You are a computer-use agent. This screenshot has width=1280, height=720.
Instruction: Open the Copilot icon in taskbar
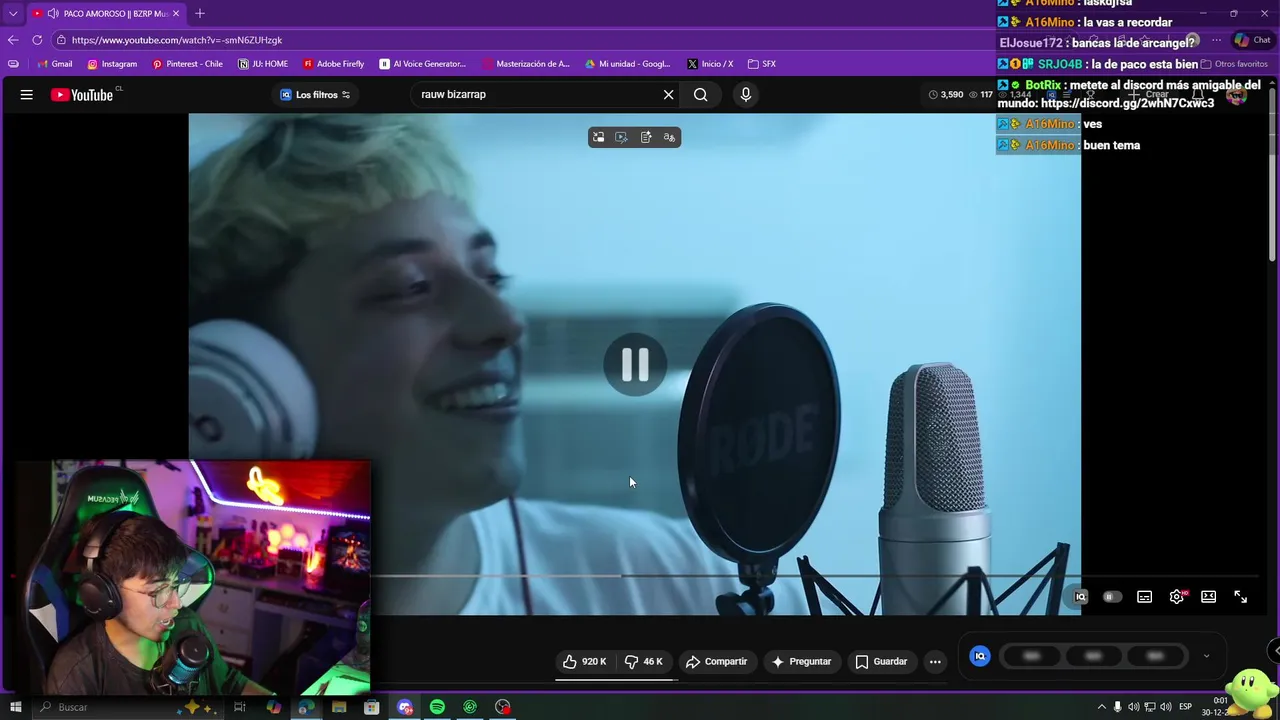tap(273, 707)
